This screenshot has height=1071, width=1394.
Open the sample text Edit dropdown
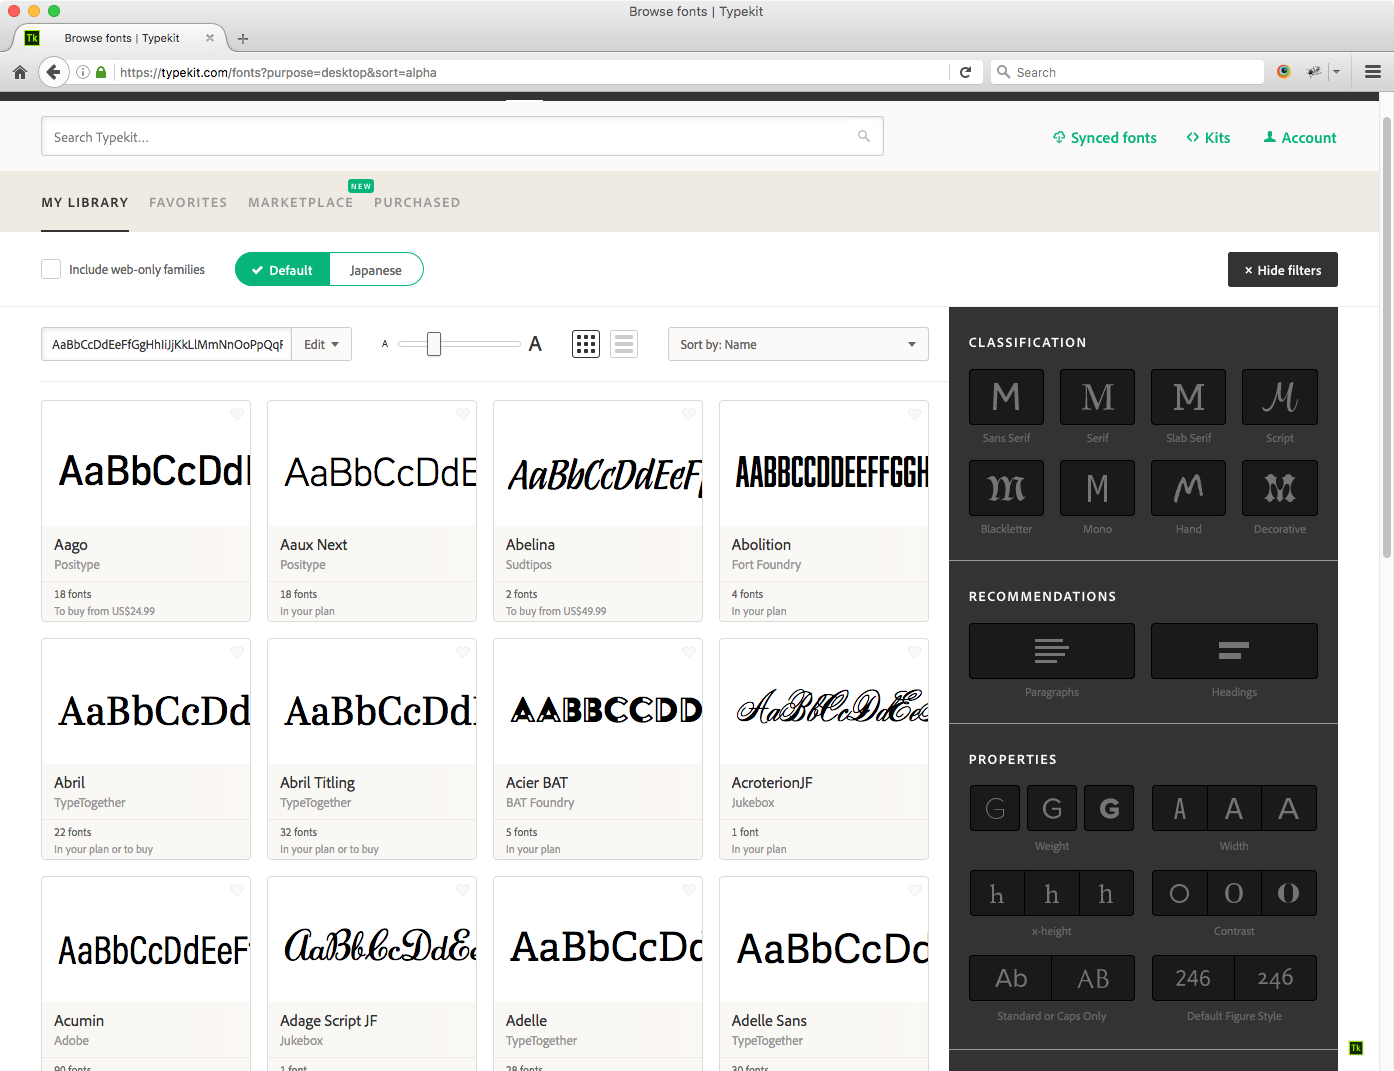click(321, 344)
